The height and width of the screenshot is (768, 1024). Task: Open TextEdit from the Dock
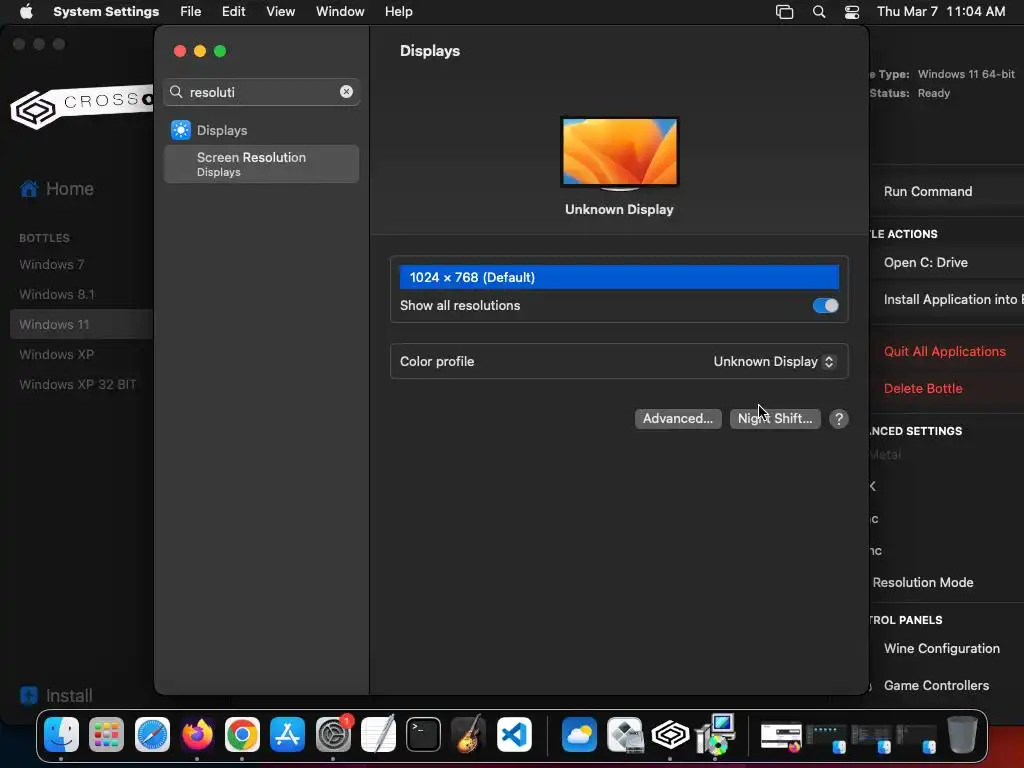coord(378,735)
